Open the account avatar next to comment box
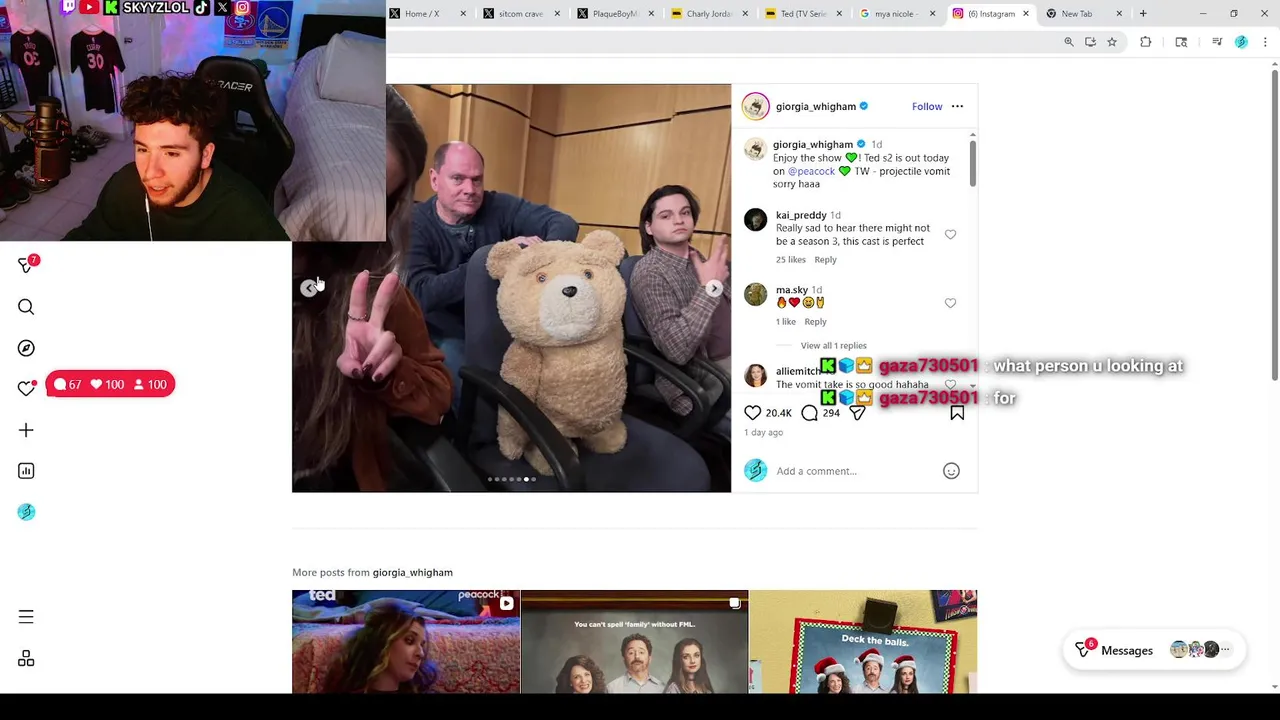Screen dimensions: 1280x720 [x=755, y=471]
